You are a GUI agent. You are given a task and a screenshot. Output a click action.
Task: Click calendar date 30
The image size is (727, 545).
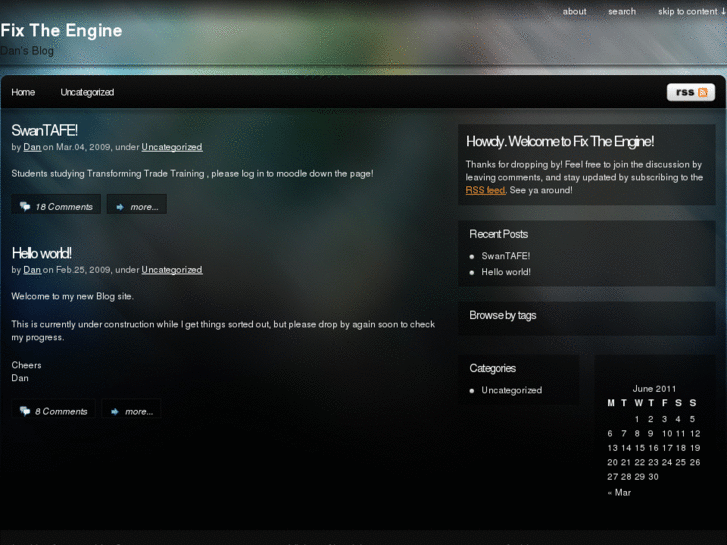(x=653, y=477)
